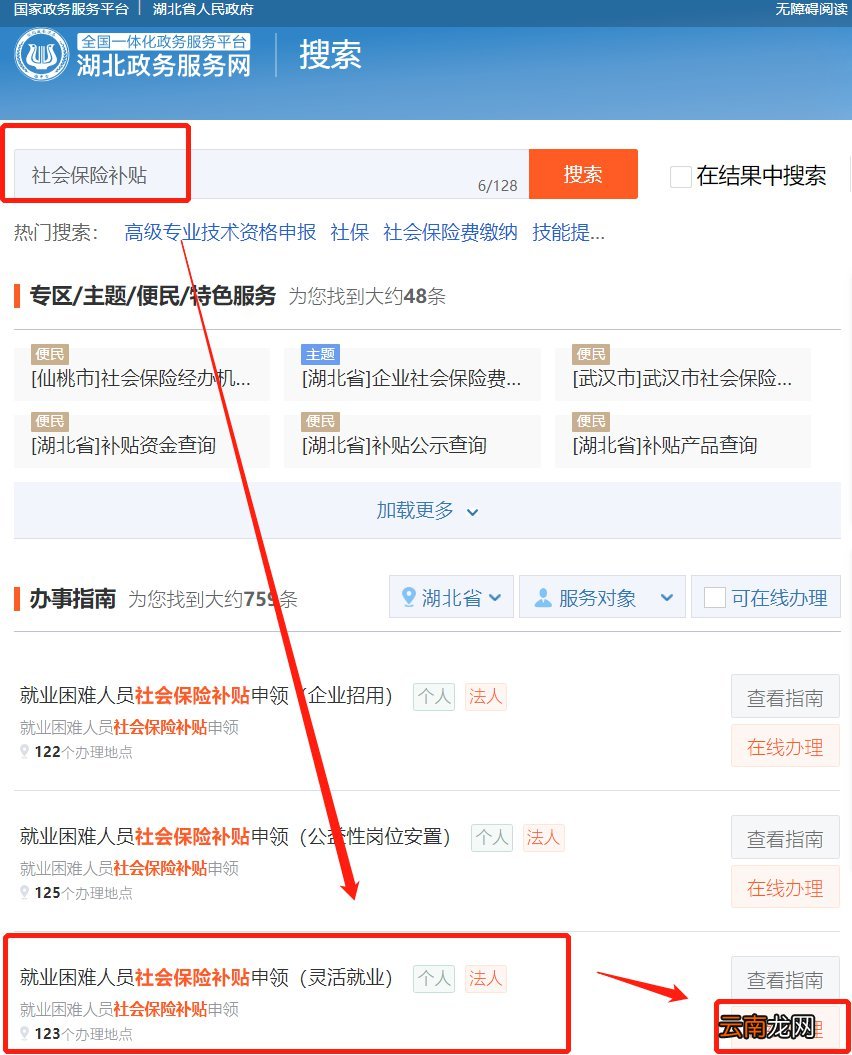Click 在线办理 for 公益性岗位安置 item
Screen dimensions: 852x1055
(x=785, y=888)
